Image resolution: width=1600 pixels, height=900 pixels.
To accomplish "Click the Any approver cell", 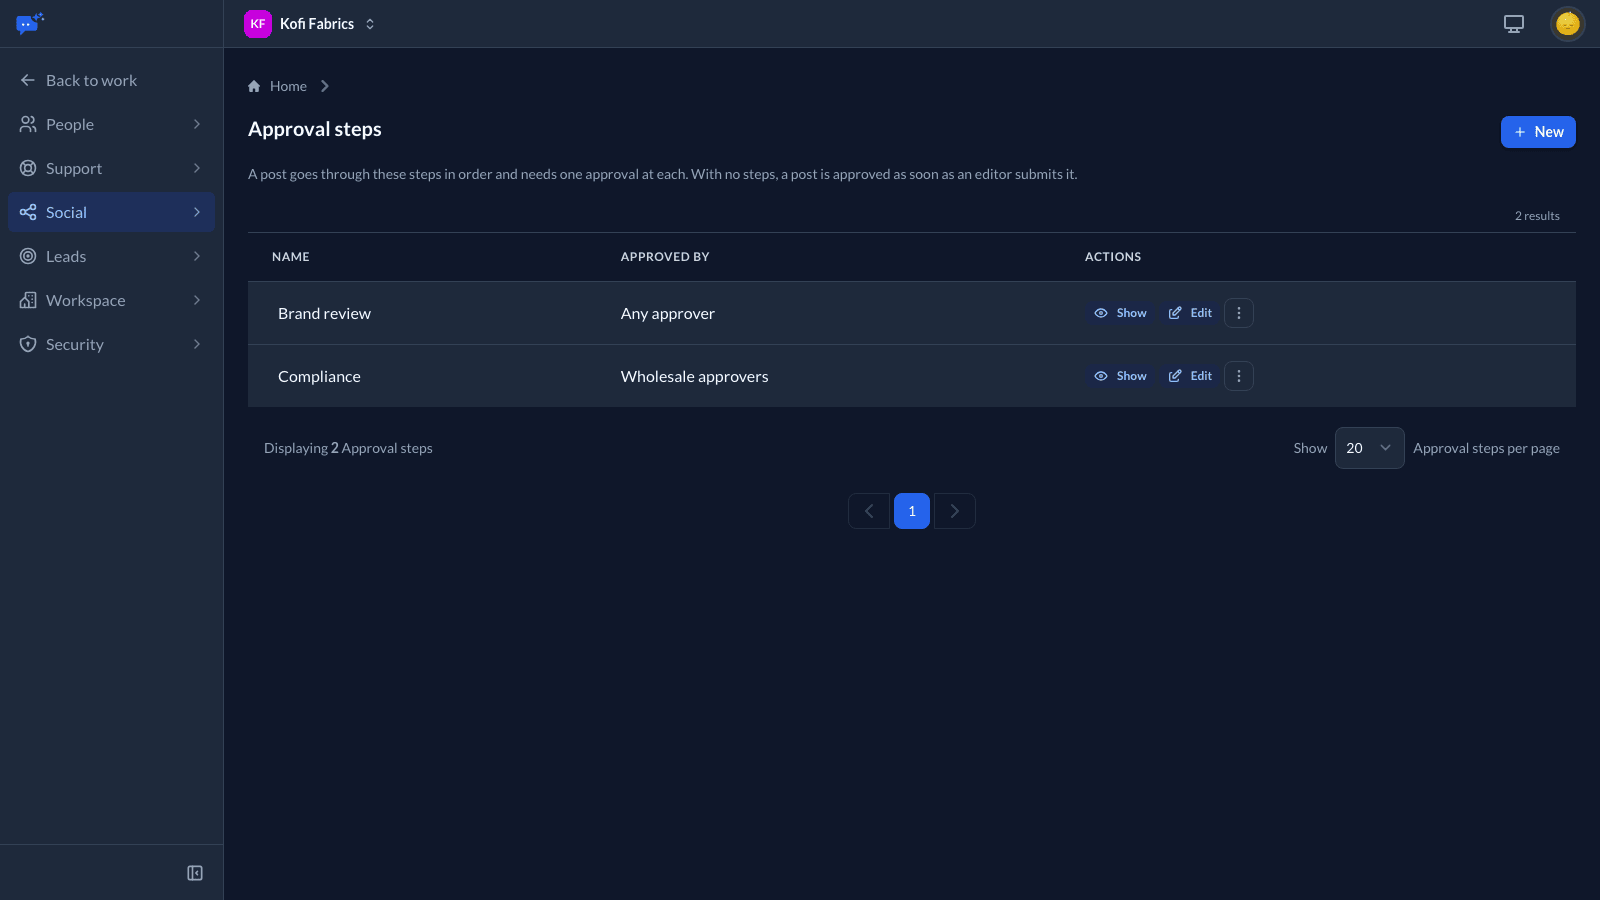I will (668, 313).
